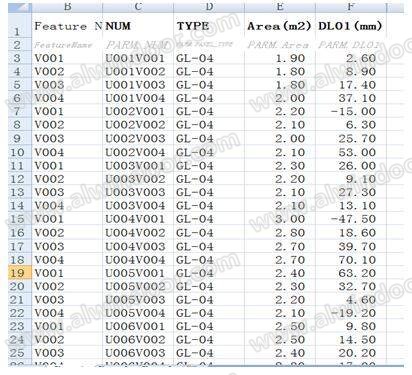412x375 pixels.
Task: Select cell with value -47.50
Action: tap(351, 219)
